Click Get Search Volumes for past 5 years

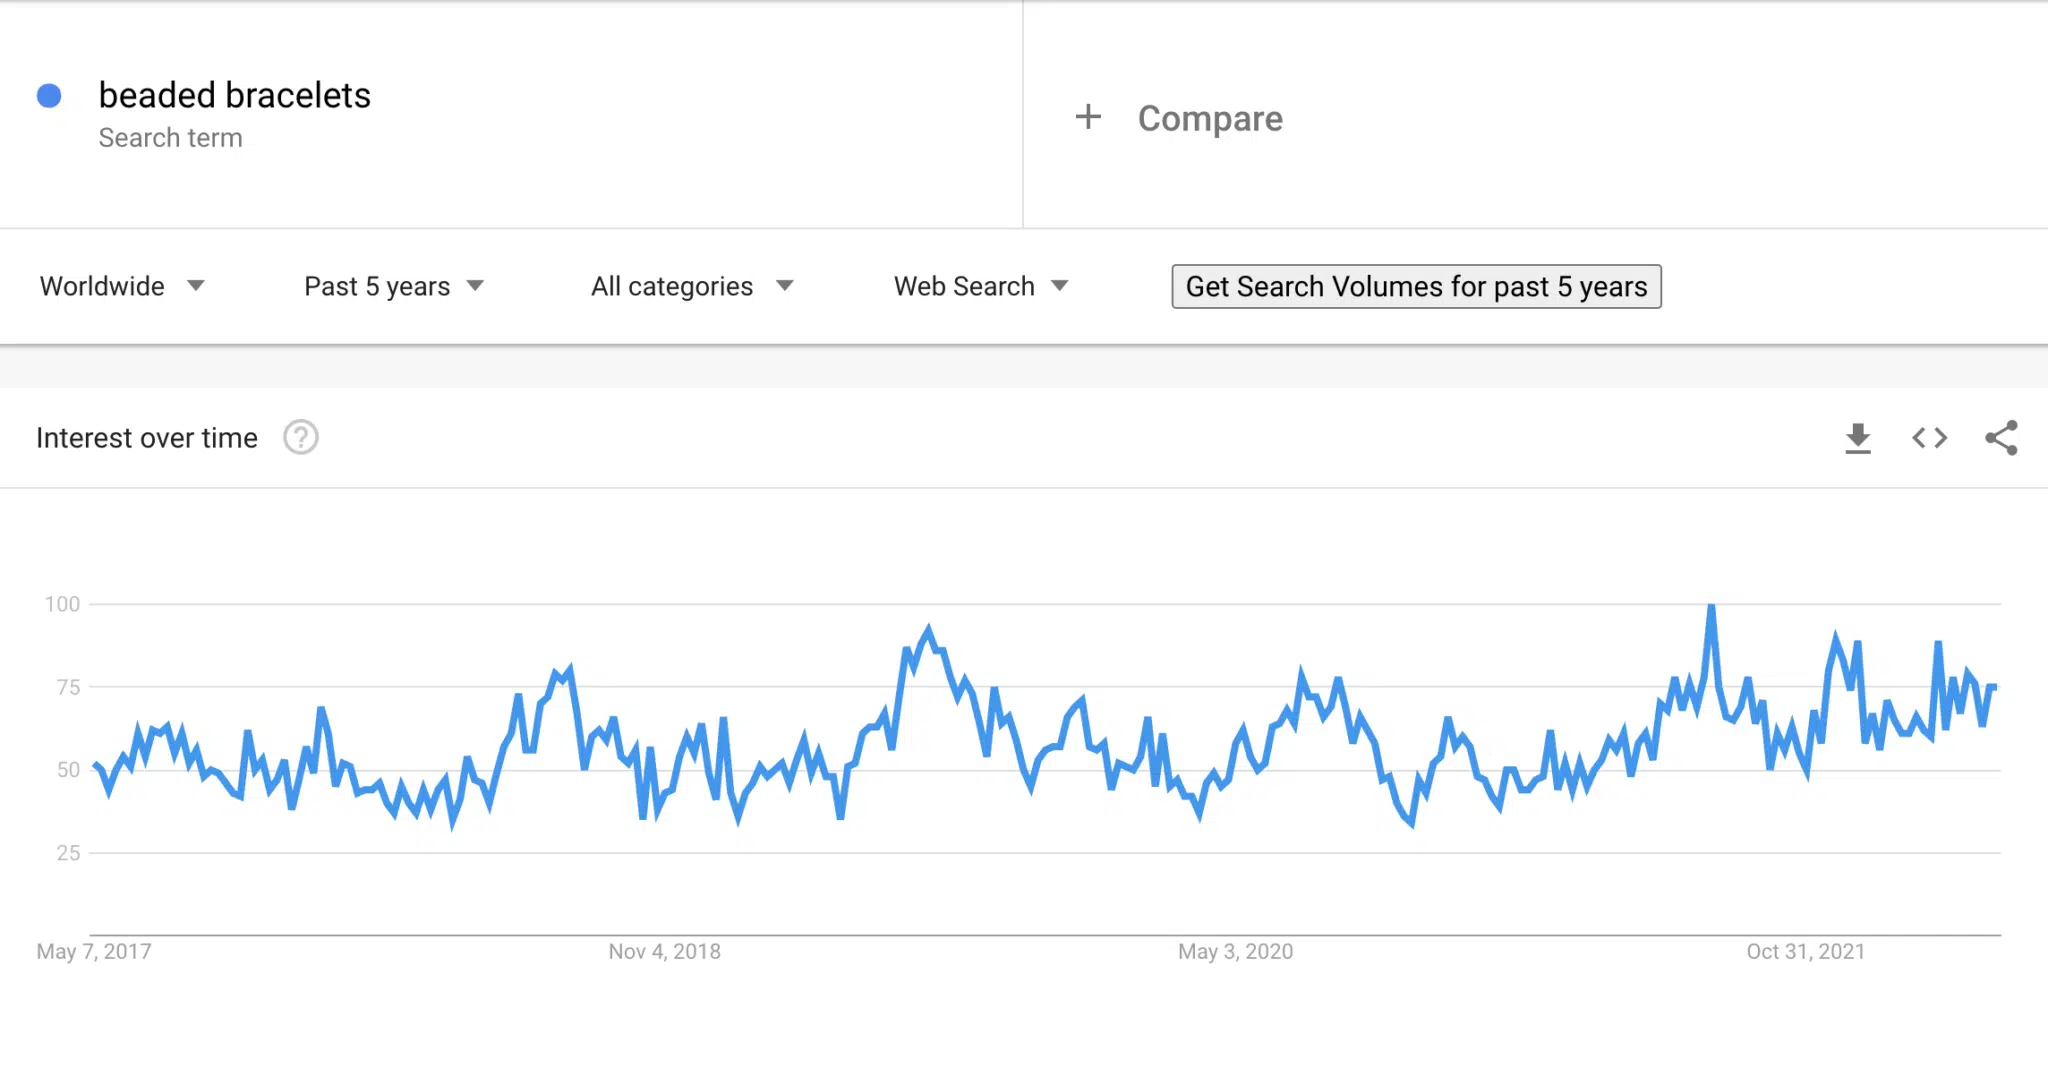tap(1416, 287)
